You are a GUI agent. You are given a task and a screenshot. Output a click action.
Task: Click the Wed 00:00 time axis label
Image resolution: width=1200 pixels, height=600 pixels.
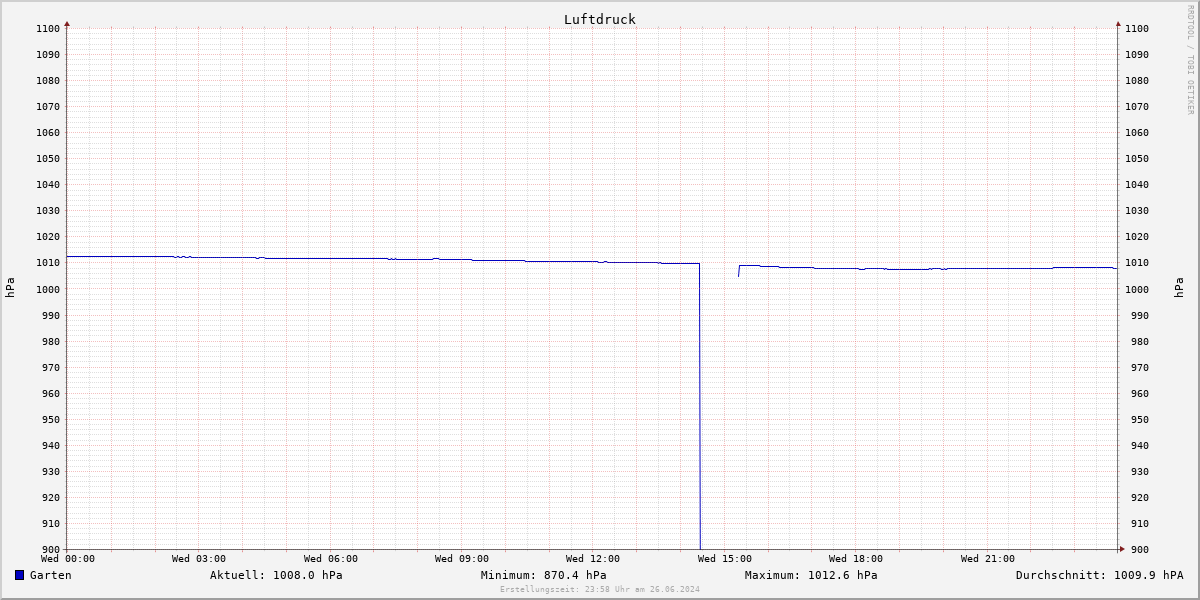point(68,559)
